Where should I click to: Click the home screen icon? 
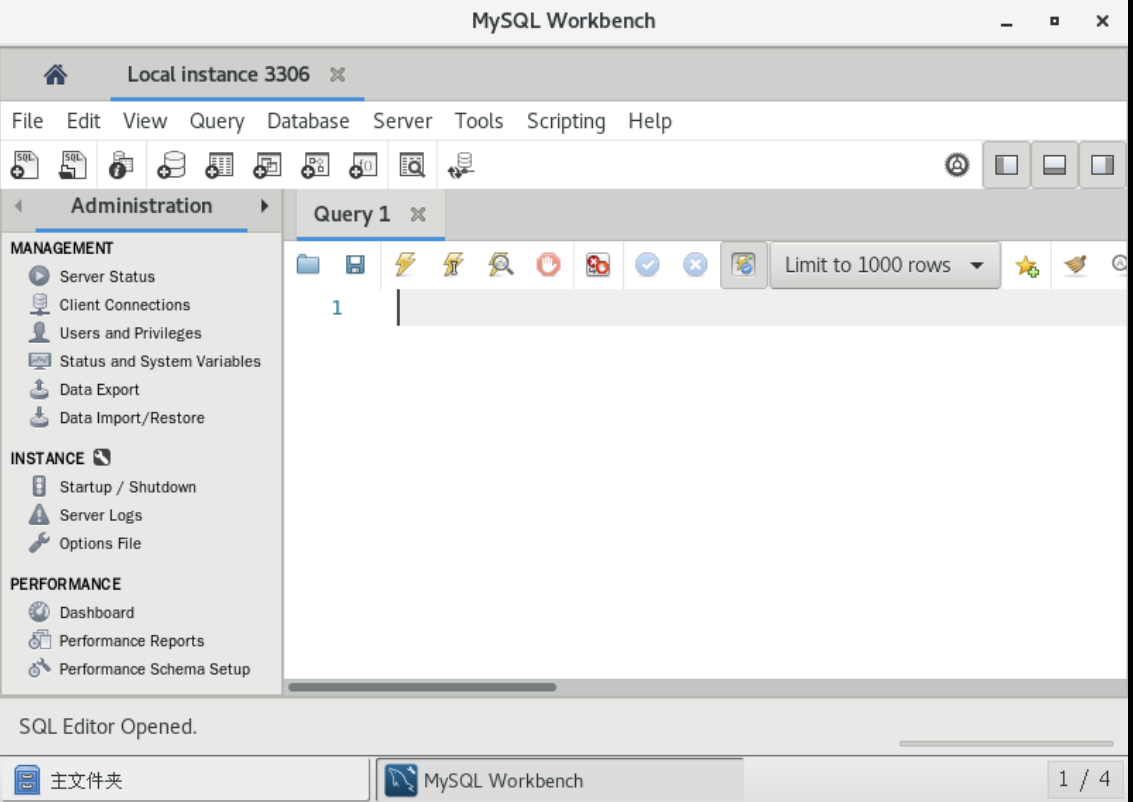tap(55, 74)
